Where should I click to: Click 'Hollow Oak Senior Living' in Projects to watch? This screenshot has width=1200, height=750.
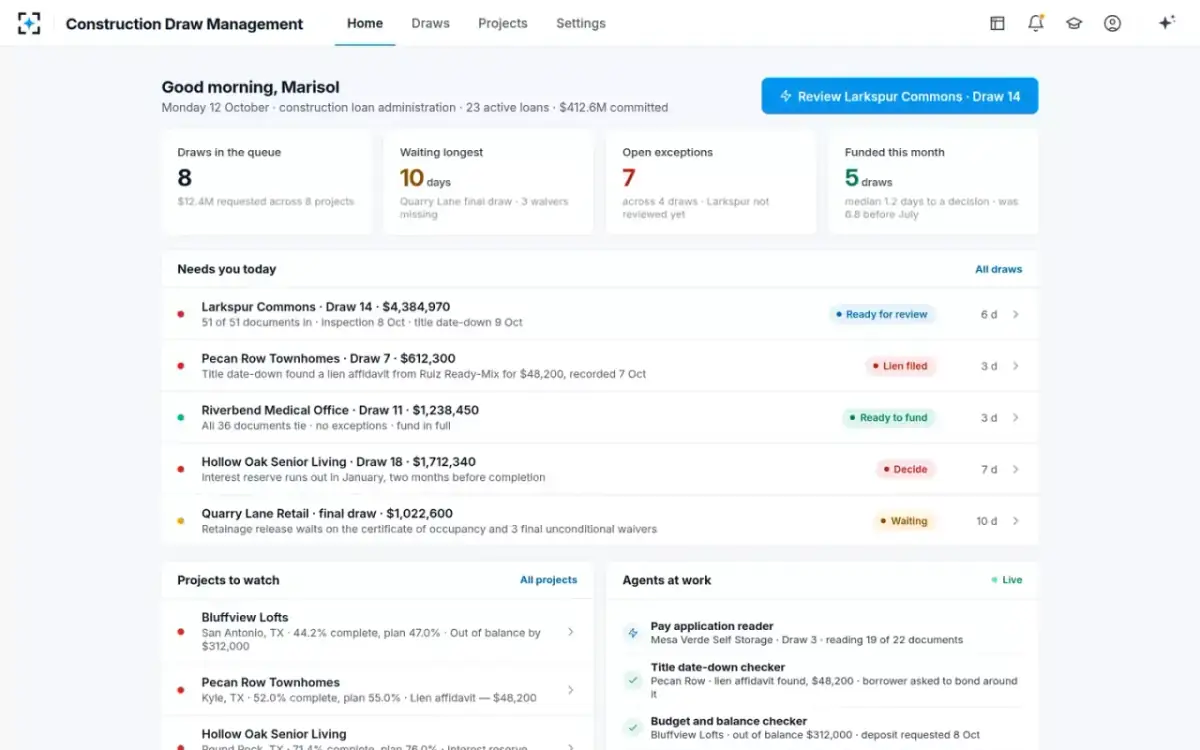pyautogui.click(x=274, y=734)
